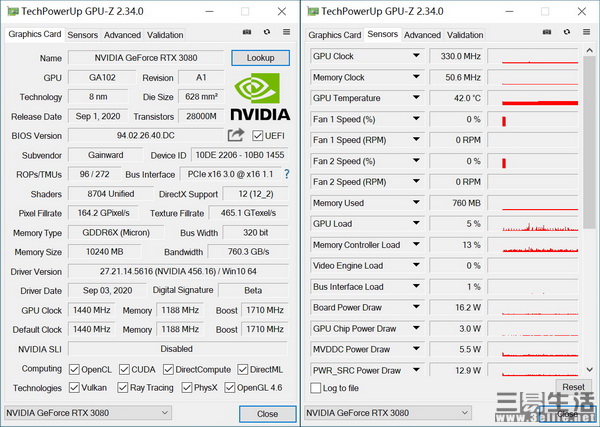Image resolution: width=600 pixels, height=427 pixels.
Task: Click the GPU Temperature history graph
Action: click(x=533, y=98)
